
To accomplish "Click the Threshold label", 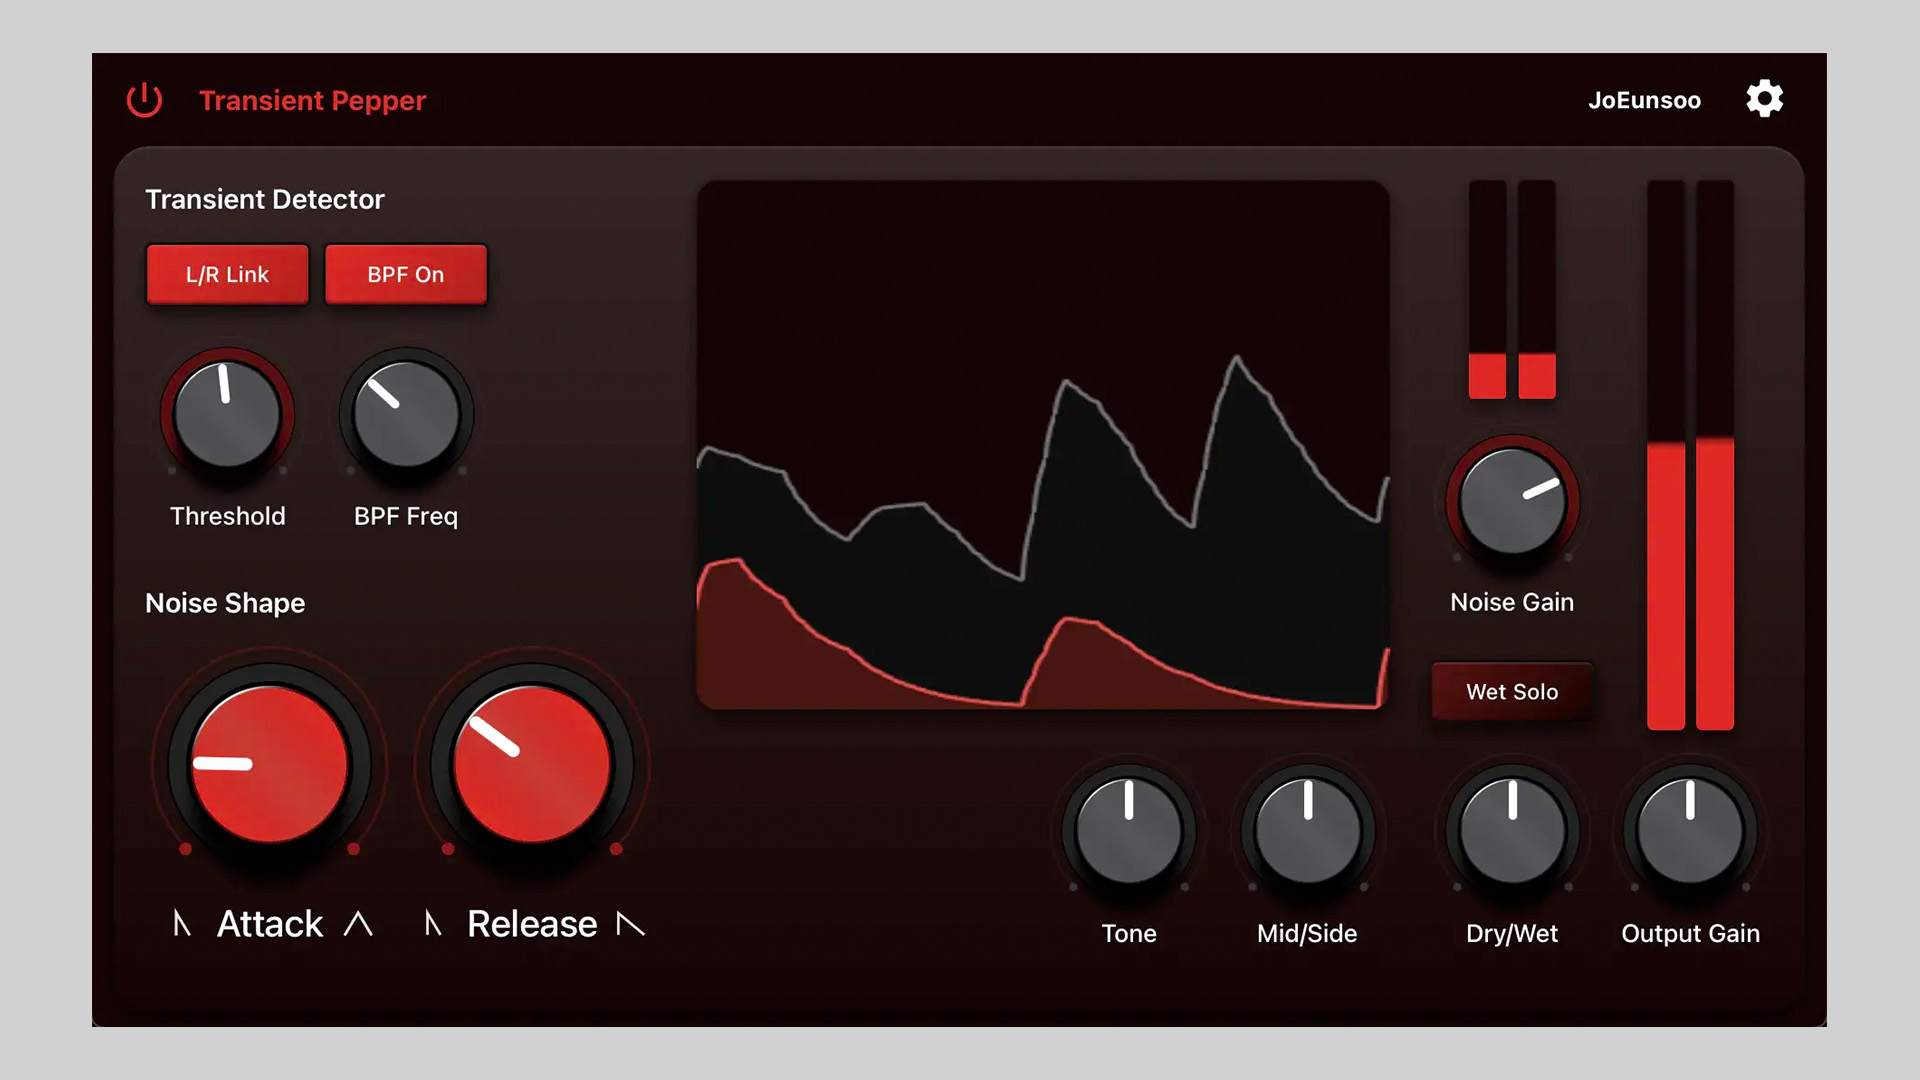I will pyautogui.click(x=228, y=516).
